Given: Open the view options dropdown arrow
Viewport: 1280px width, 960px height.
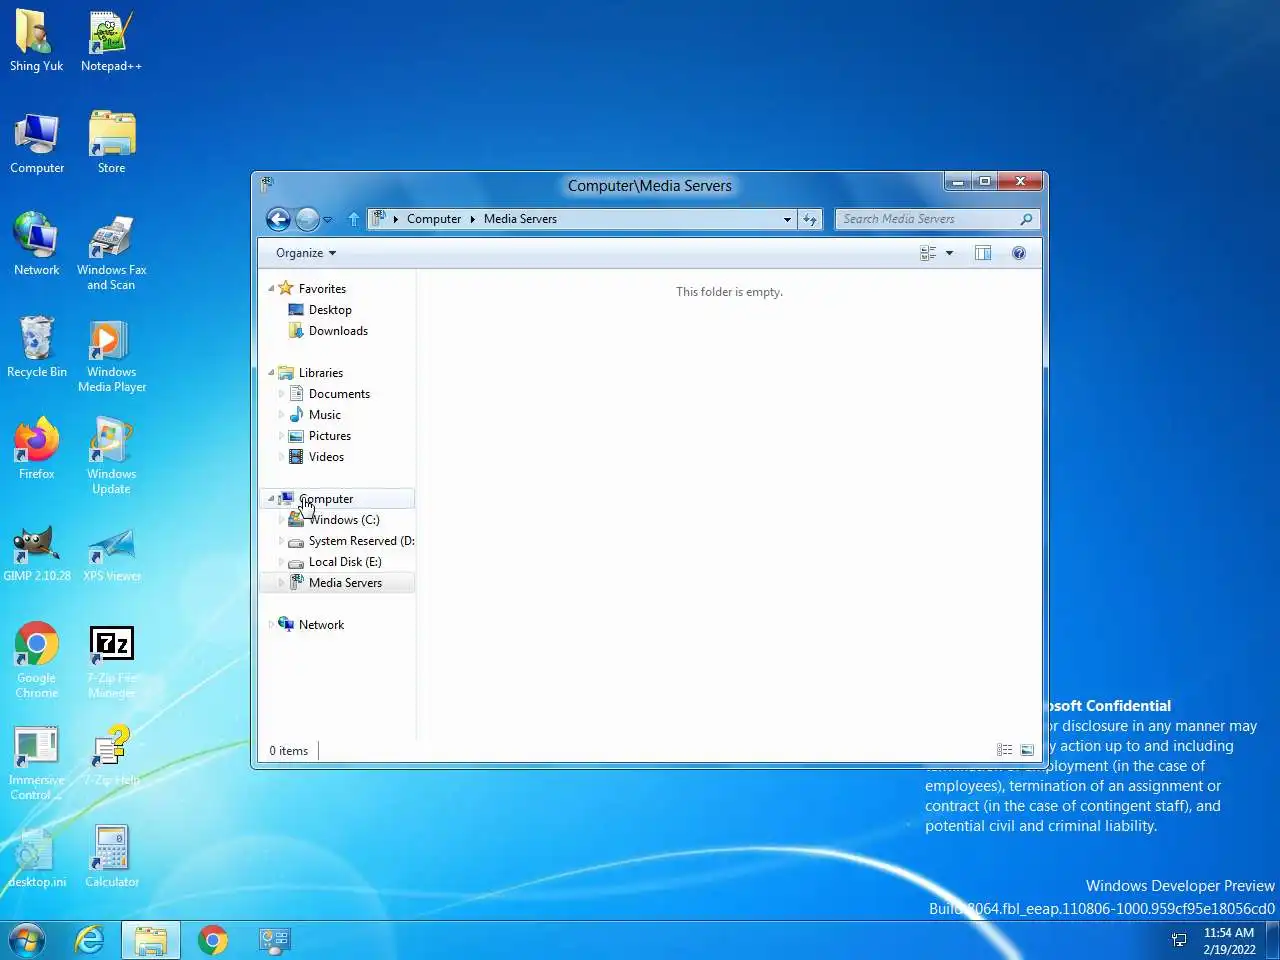Looking at the screenshot, I should [949, 253].
